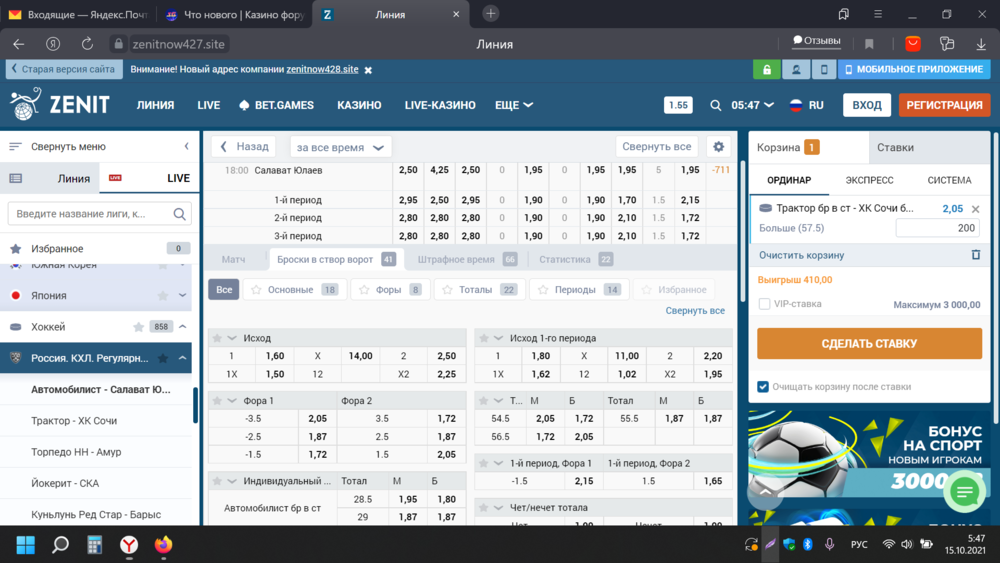Screen dimensions: 1000x563
Task: Click bet amount field showing 200
Action: click(938, 228)
